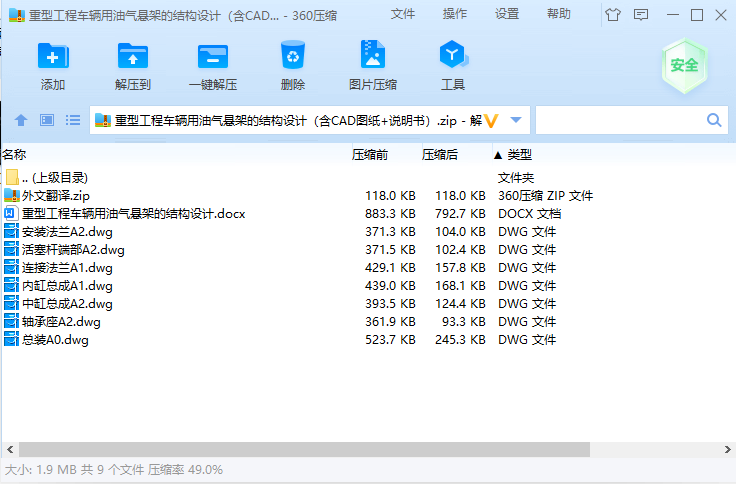This screenshot has height=484, width=736.
Task: Sort by the 压缩后 column header
Action: [440, 154]
